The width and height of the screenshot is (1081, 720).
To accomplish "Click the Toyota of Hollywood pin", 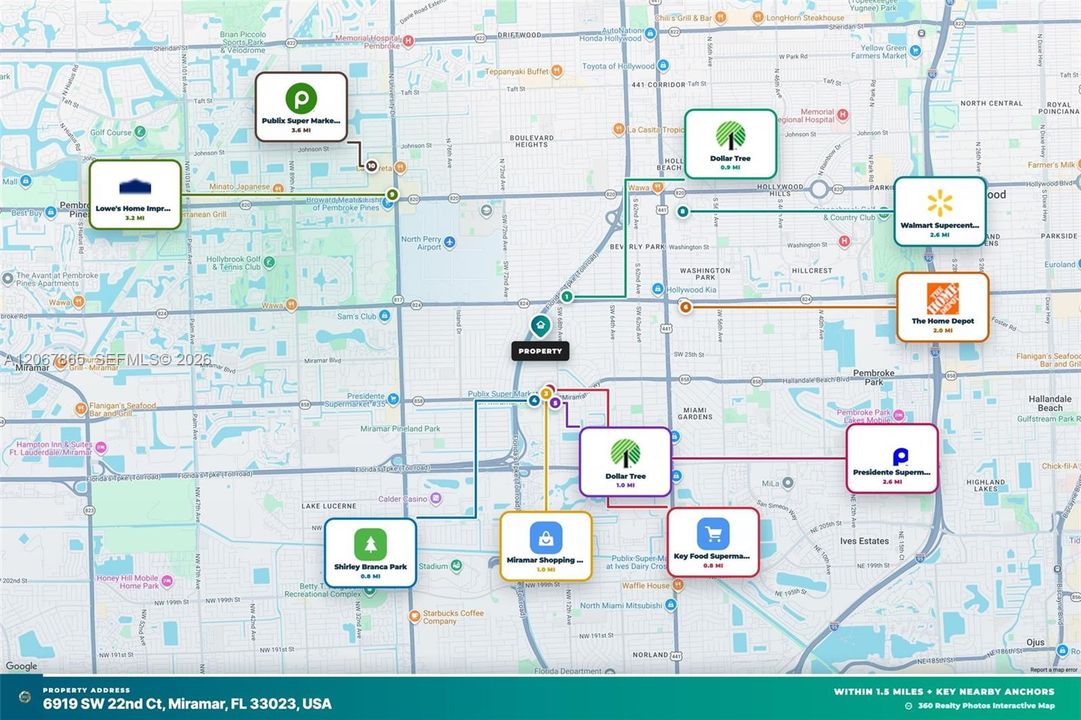I will point(663,66).
